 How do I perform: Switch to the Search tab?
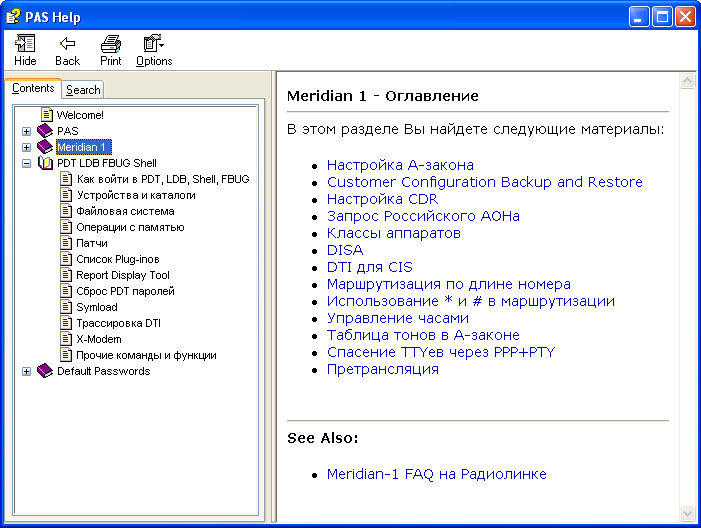pyautogui.click(x=83, y=89)
